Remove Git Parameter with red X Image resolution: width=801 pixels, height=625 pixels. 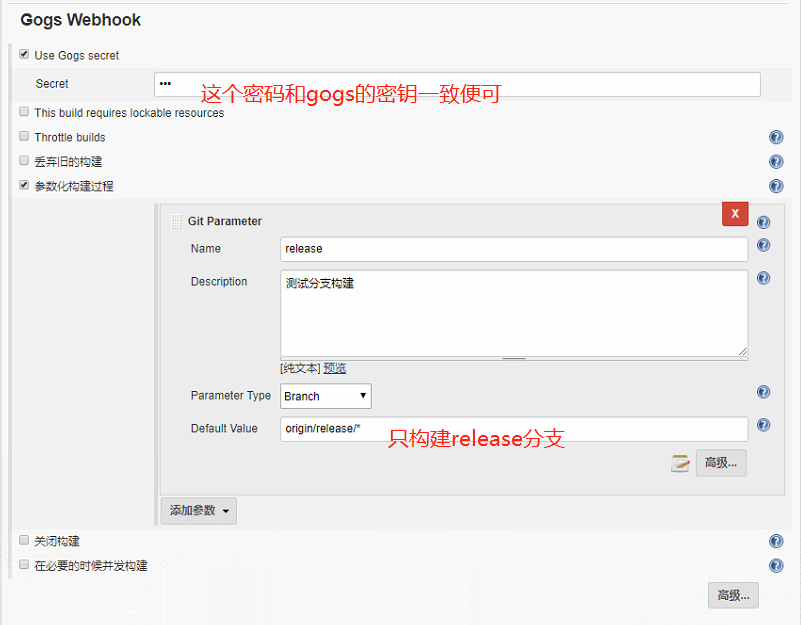pyautogui.click(x=736, y=214)
